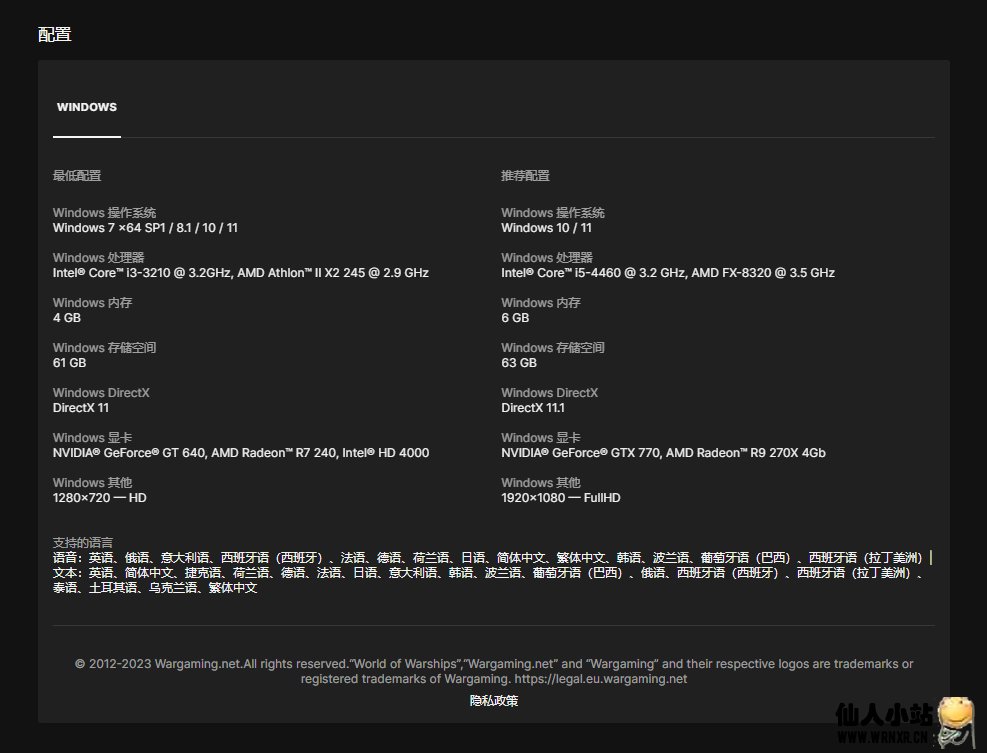Click the 推荐配置 column heading
The width and height of the screenshot is (987, 753).
click(525, 176)
